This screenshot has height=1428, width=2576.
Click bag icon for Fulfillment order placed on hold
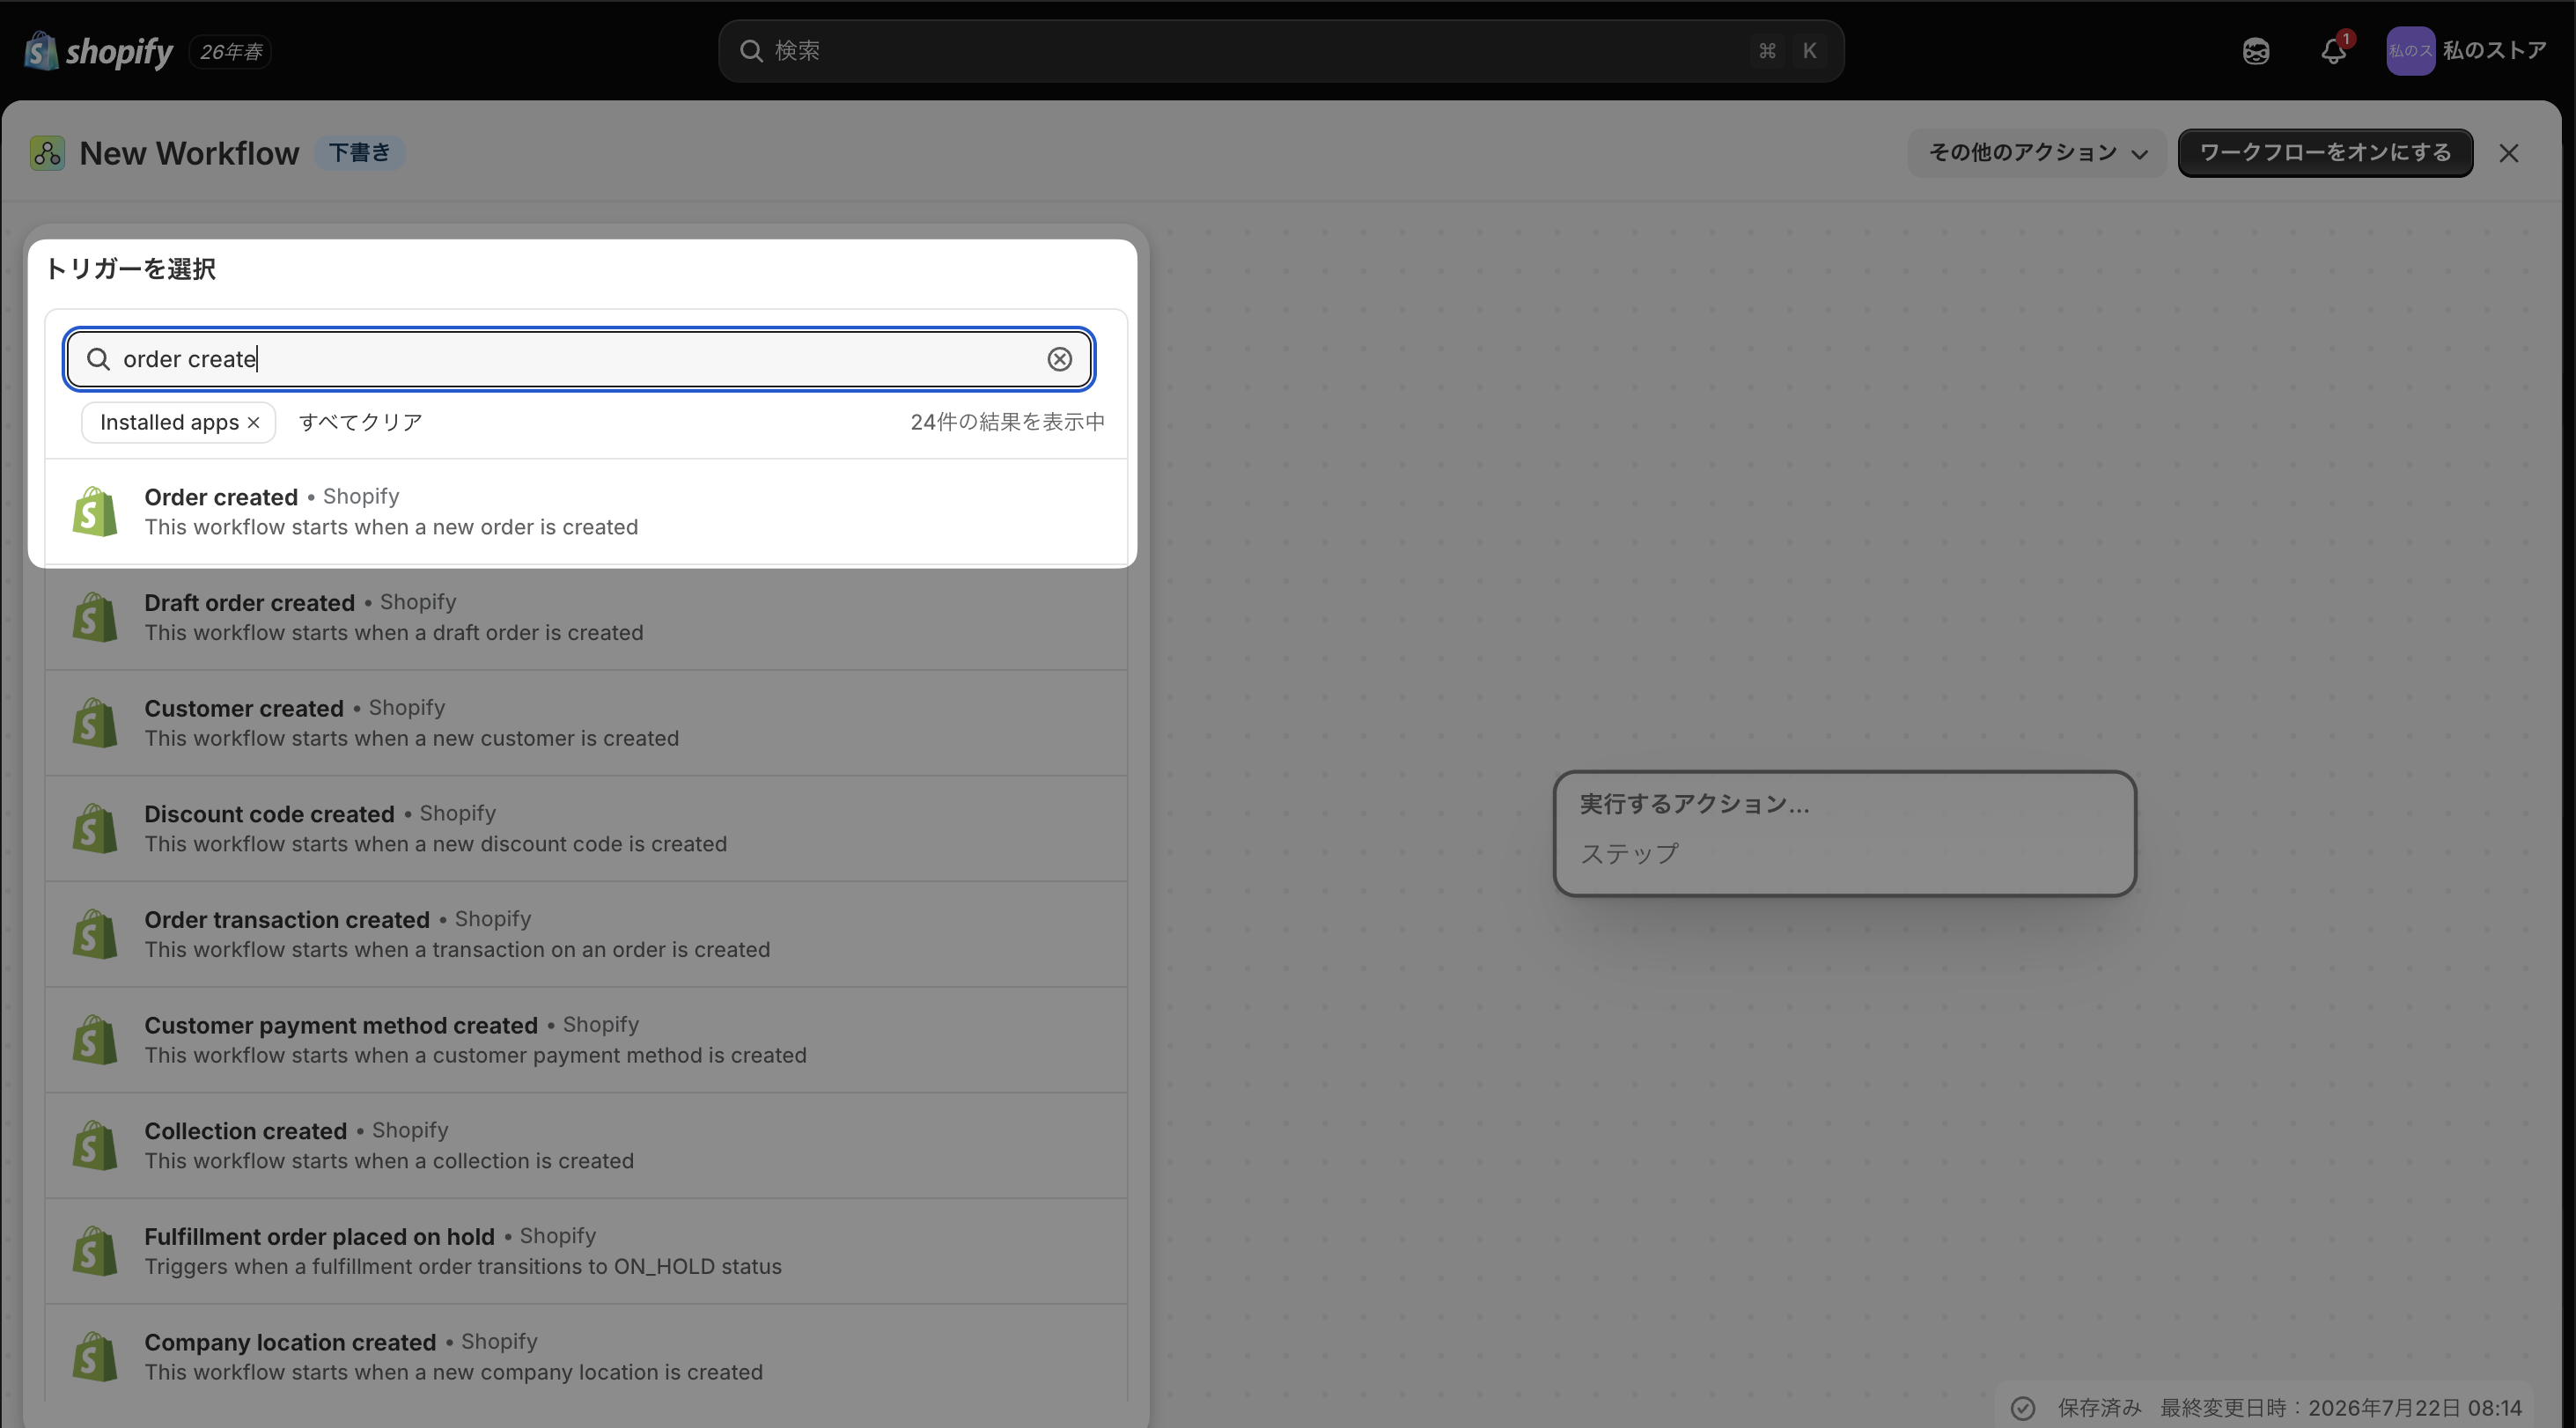coord(95,1251)
